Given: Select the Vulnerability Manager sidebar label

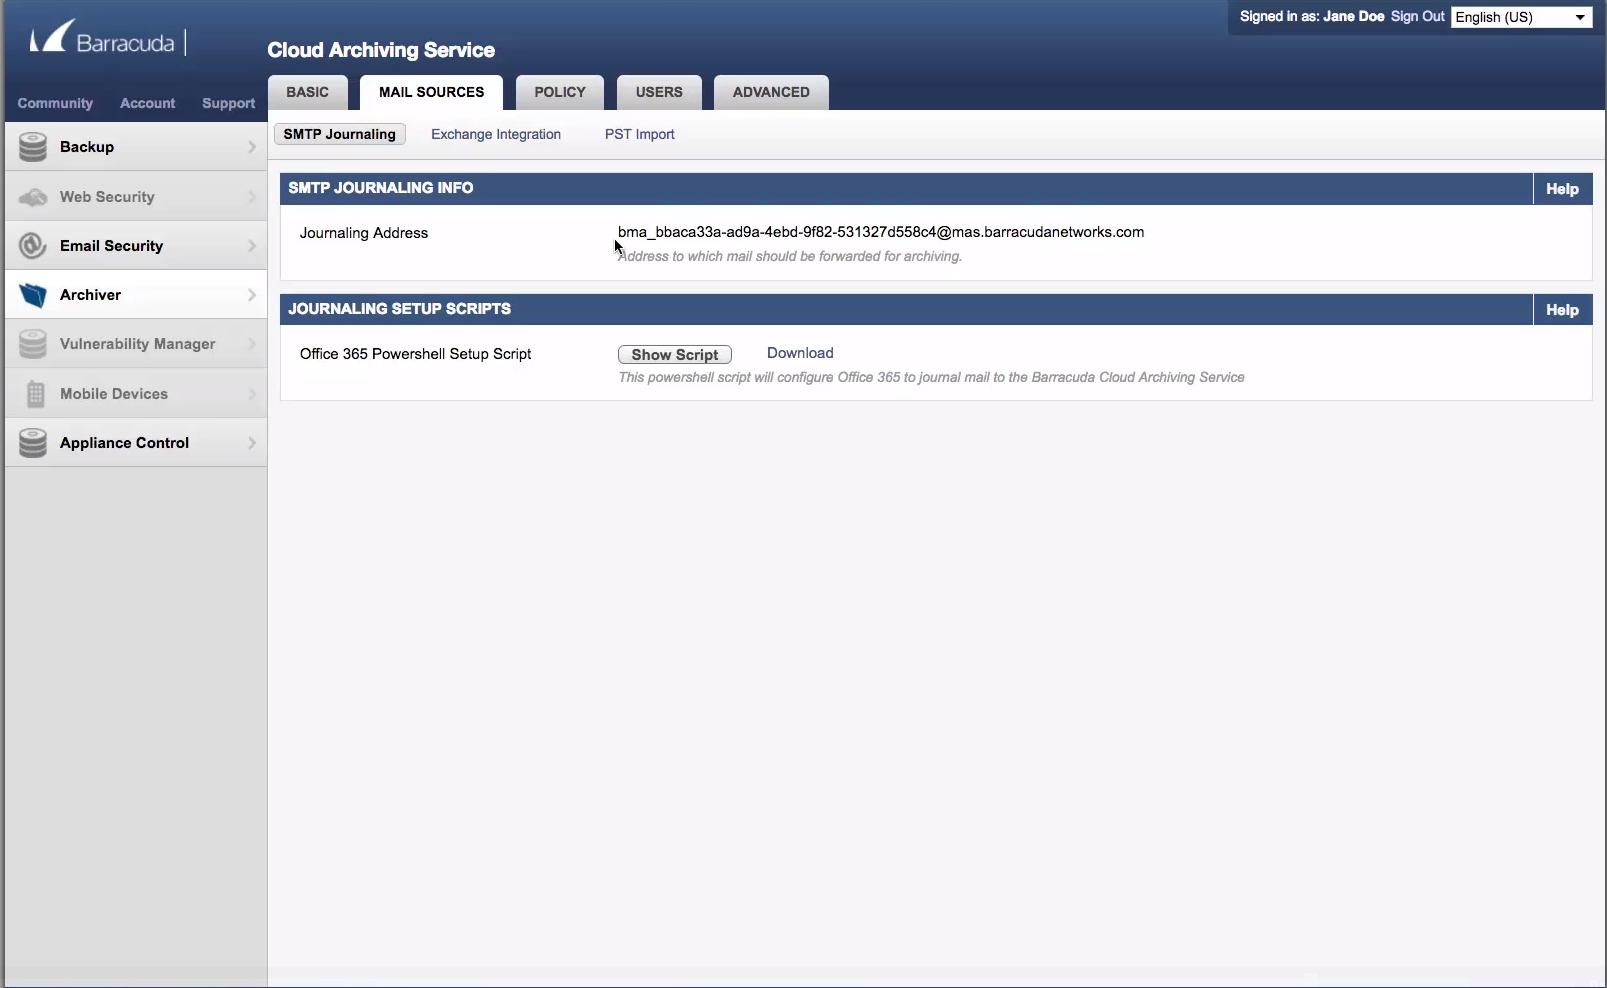Looking at the screenshot, I should click(x=138, y=344).
